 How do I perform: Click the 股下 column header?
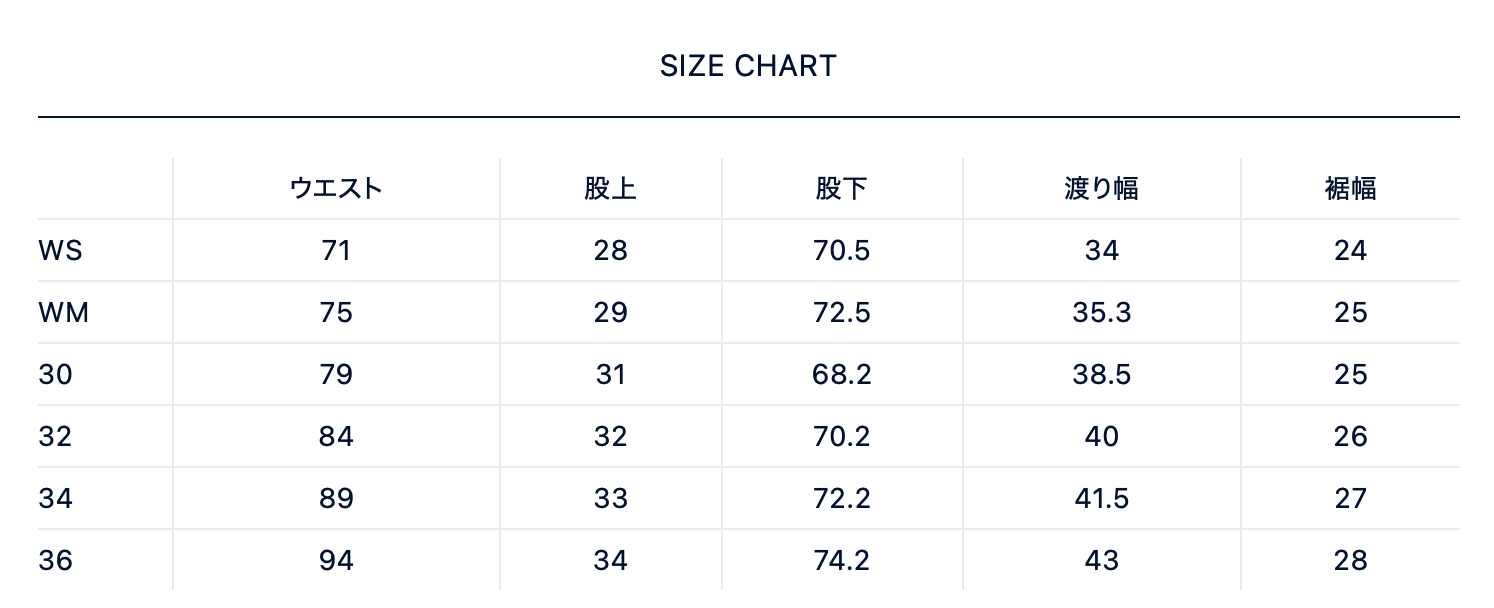pos(841,188)
